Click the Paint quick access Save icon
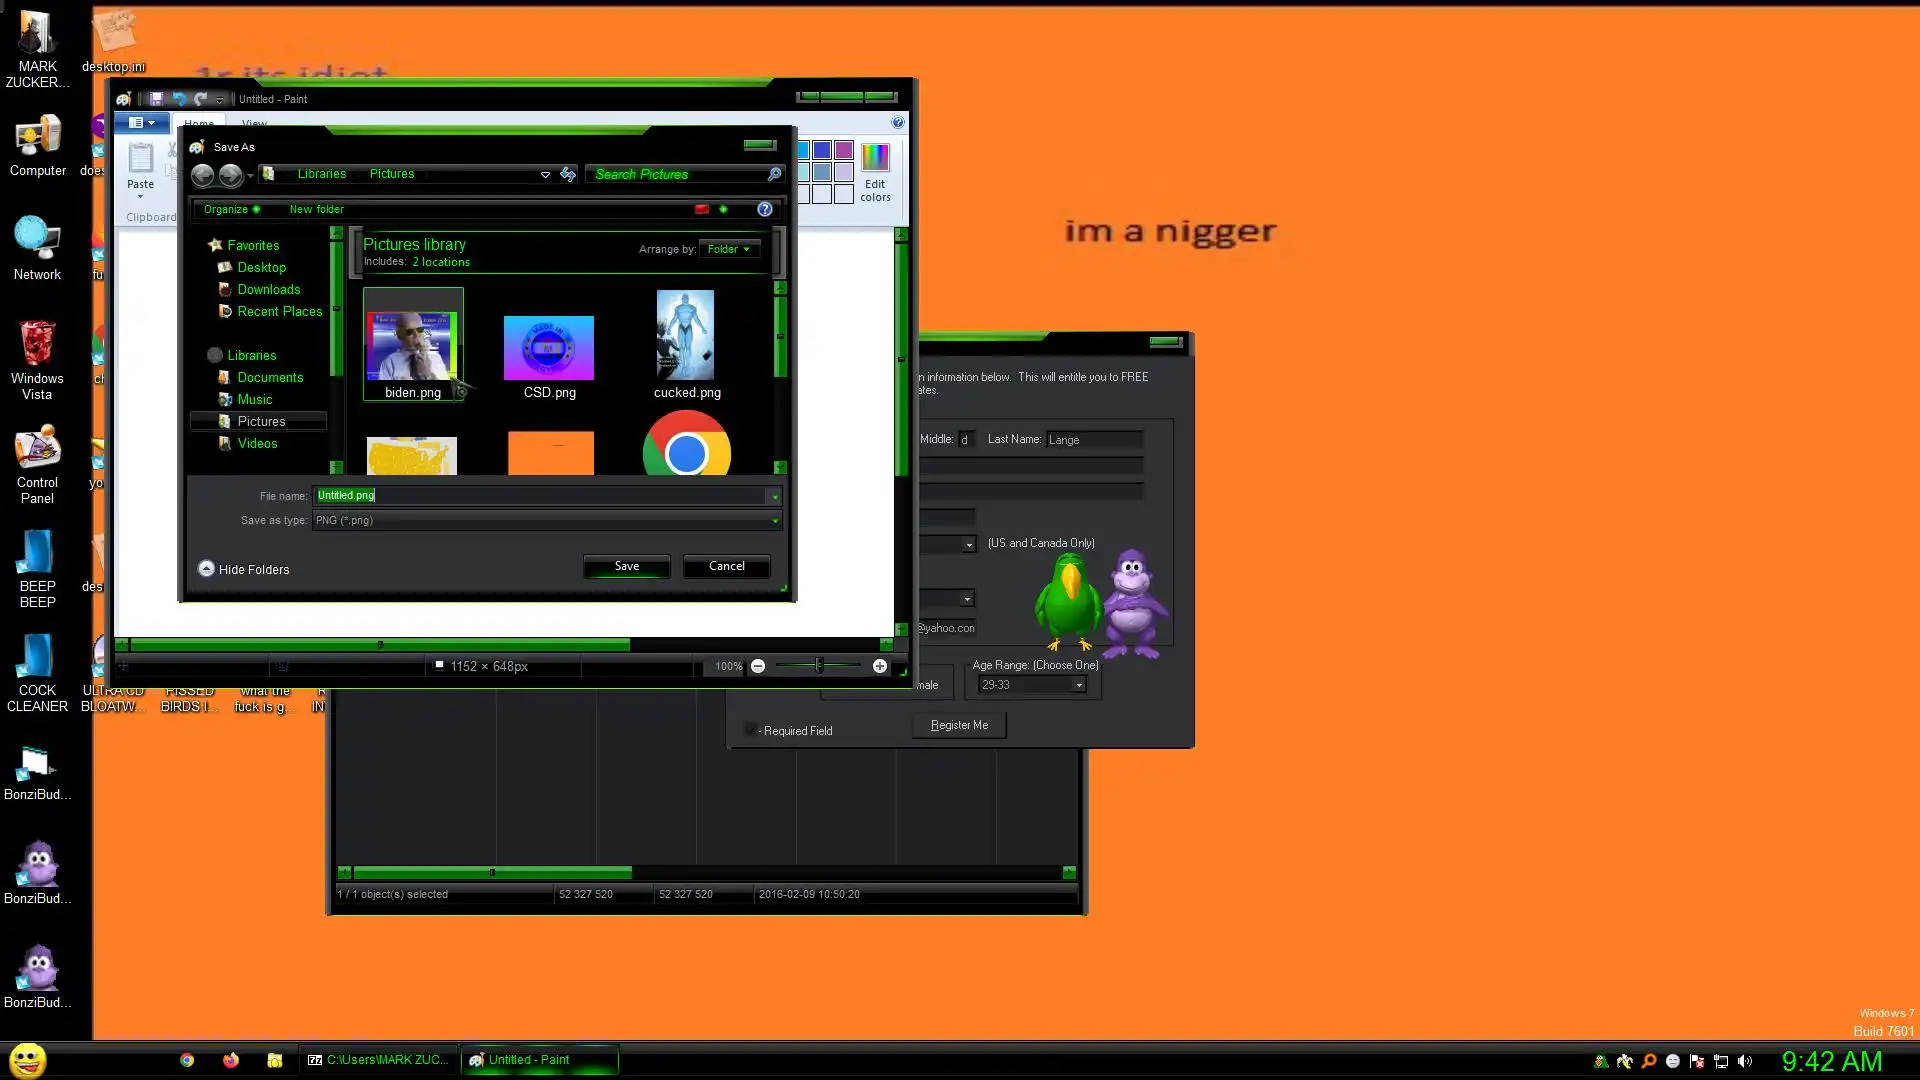The height and width of the screenshot is (1080, 1920). point(156,99)
